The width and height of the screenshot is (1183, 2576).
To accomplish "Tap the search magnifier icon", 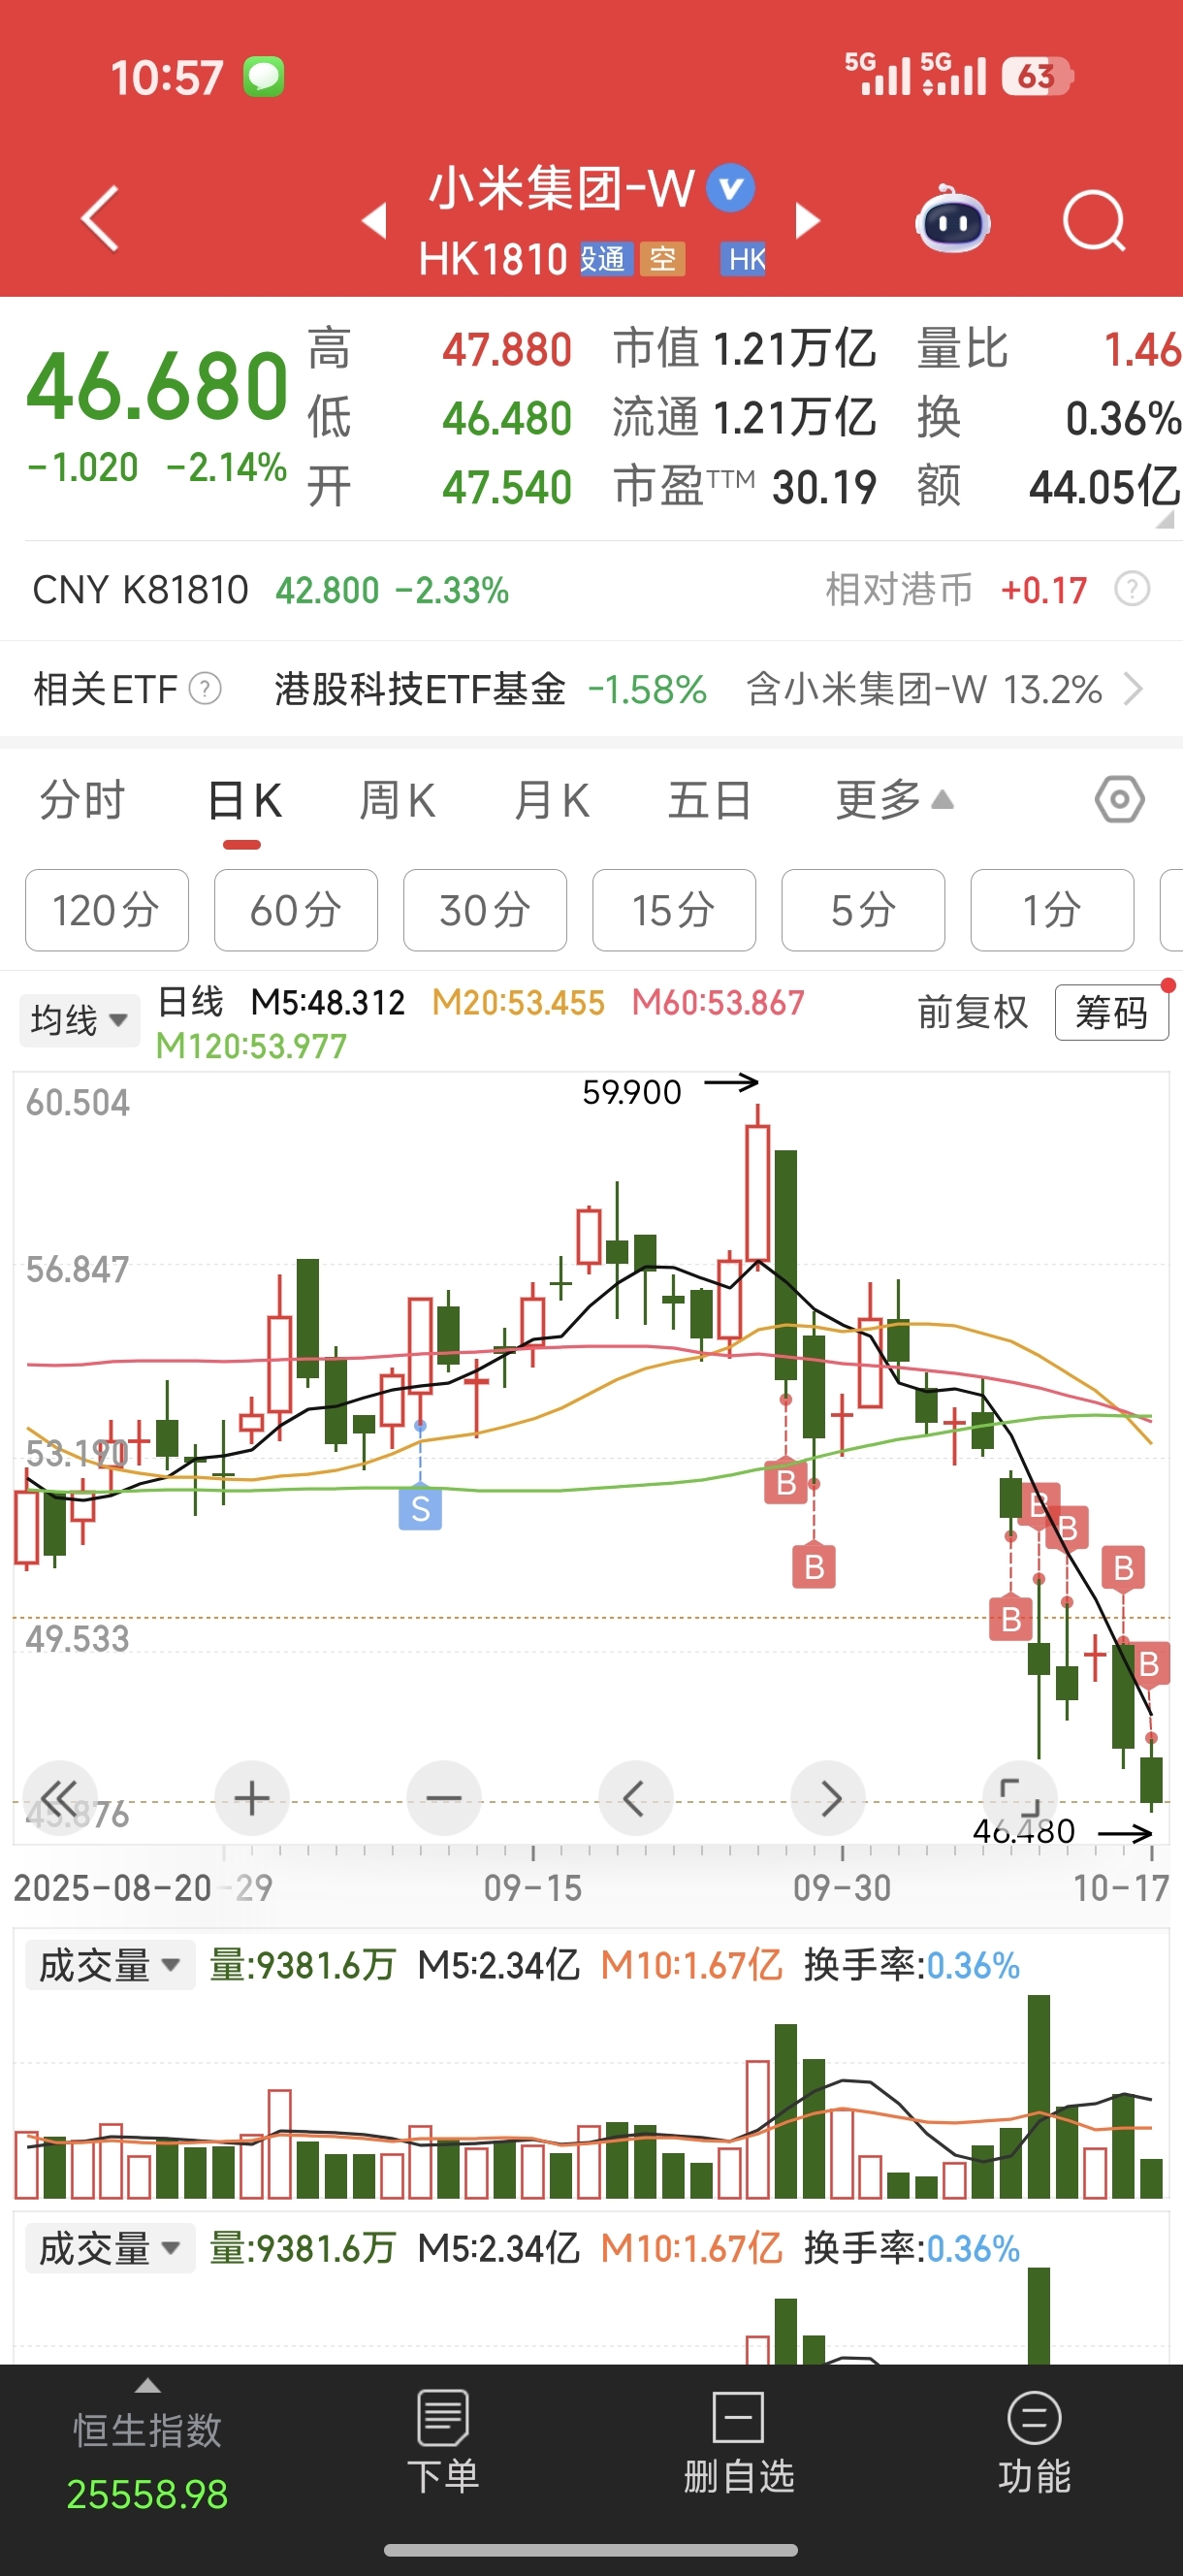I will [x=1093, y=220].
